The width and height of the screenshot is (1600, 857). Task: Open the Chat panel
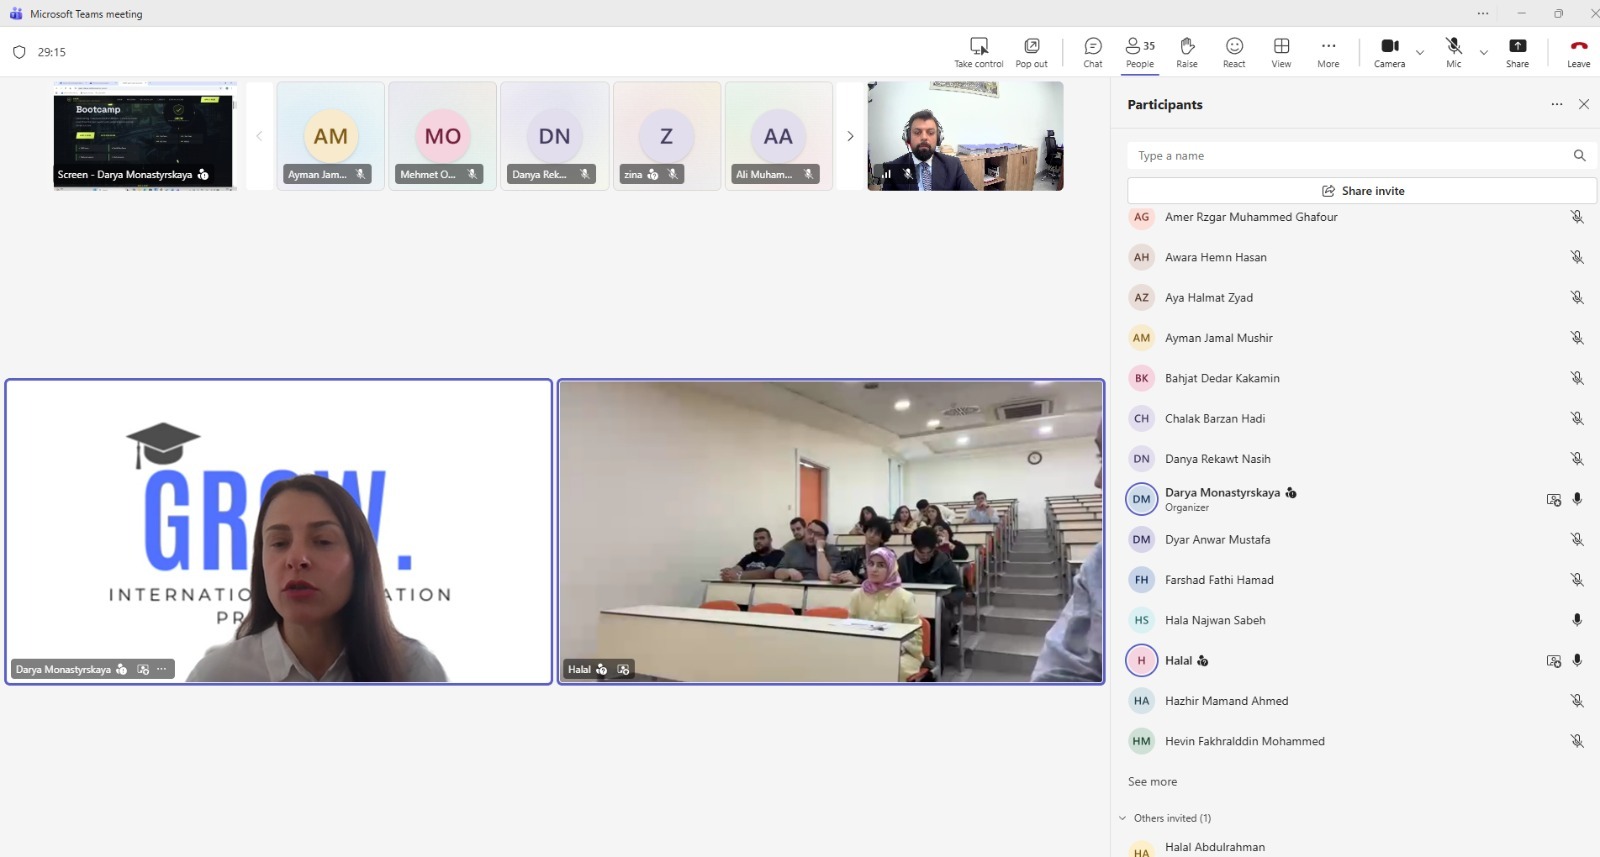pos(1093,52)
